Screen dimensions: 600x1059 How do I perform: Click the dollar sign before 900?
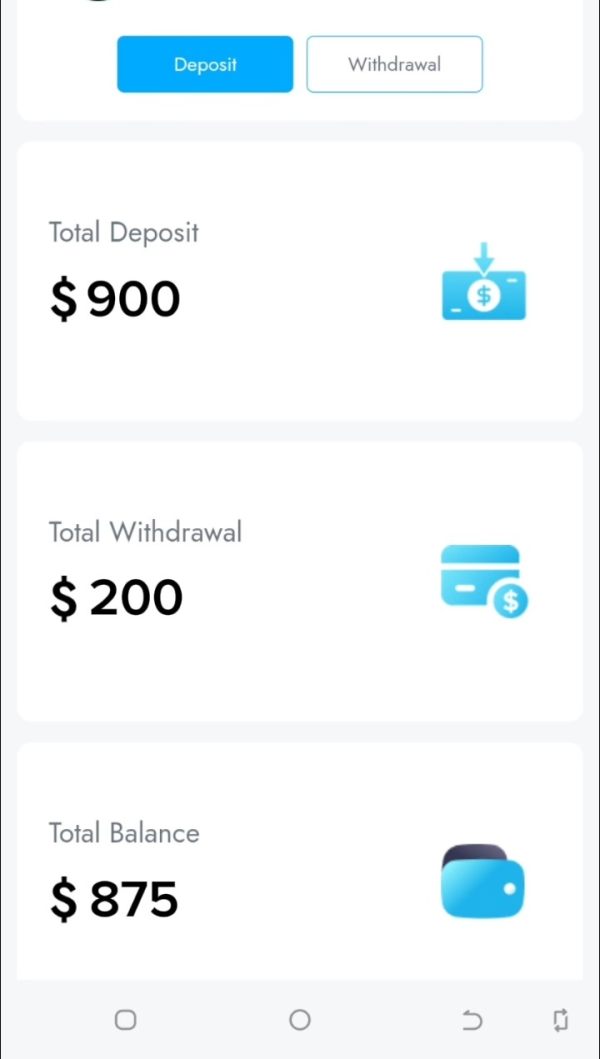(x=63, y=299)
